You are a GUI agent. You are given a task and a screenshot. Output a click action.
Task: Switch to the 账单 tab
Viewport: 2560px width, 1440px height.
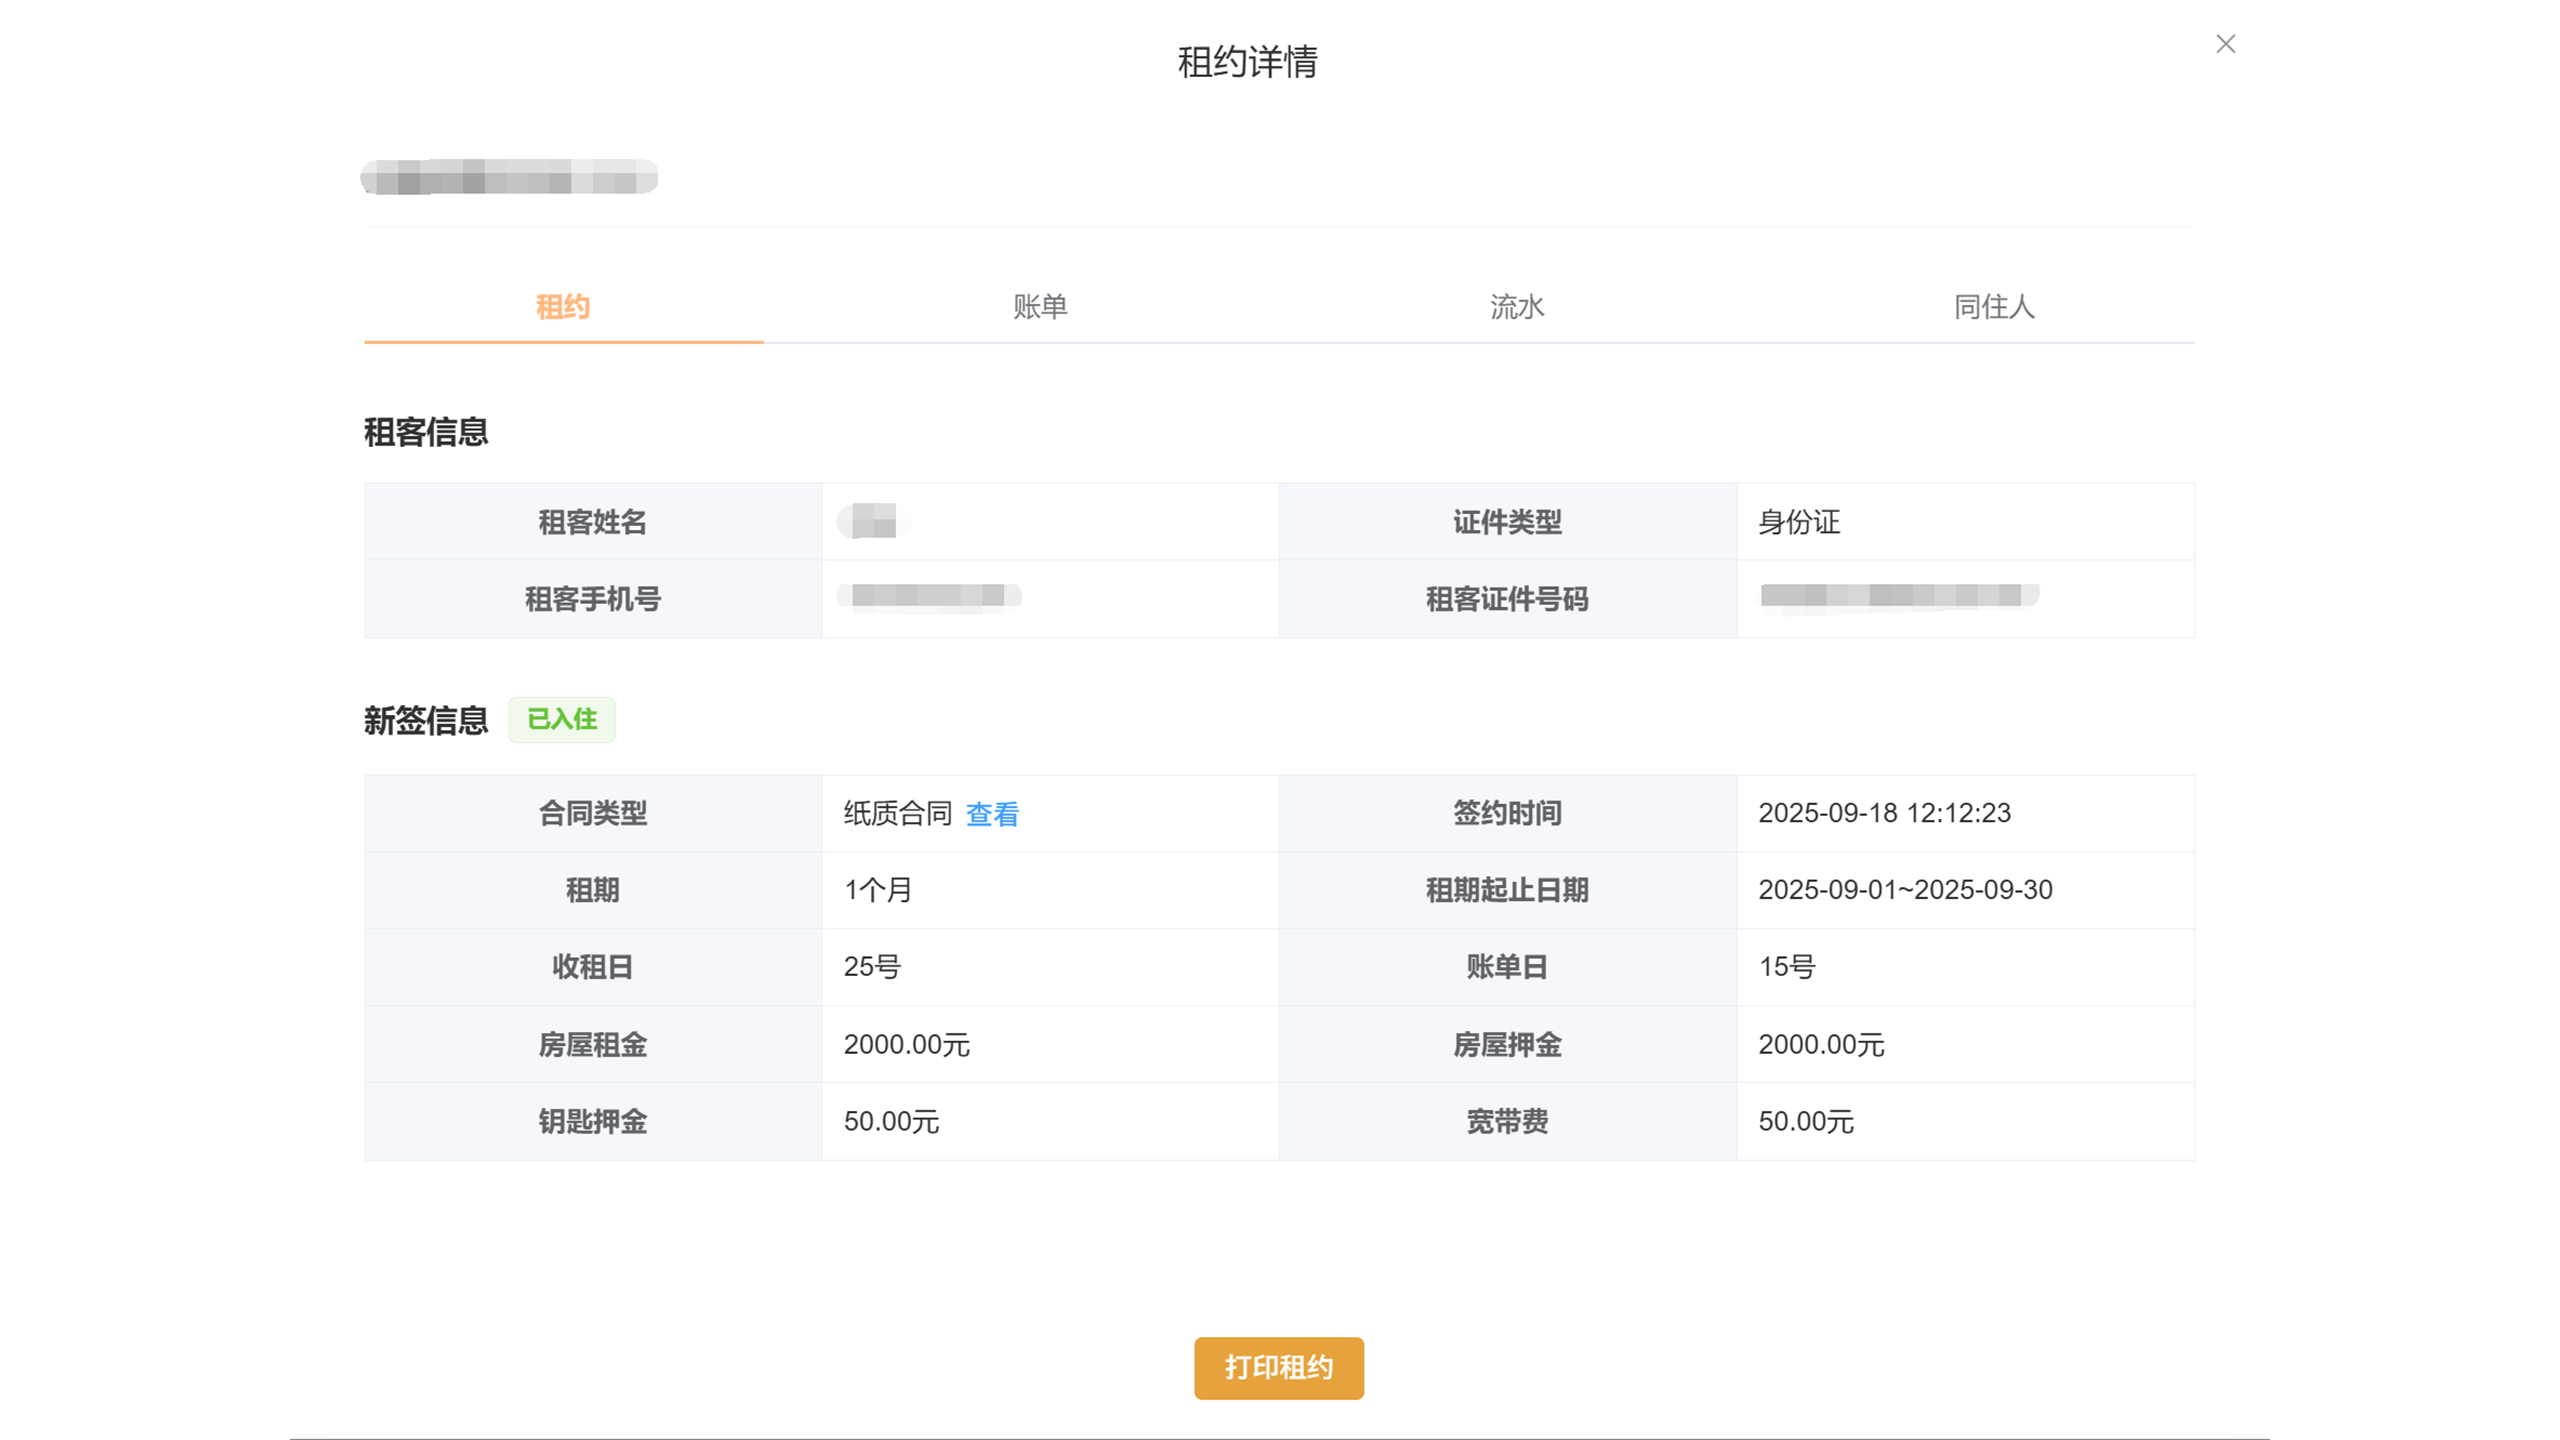(x=1040, y=307)
